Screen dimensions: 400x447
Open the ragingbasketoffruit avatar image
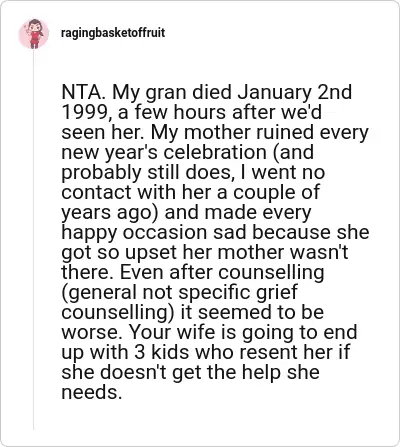pyautogui.click(x=34, y=33)
